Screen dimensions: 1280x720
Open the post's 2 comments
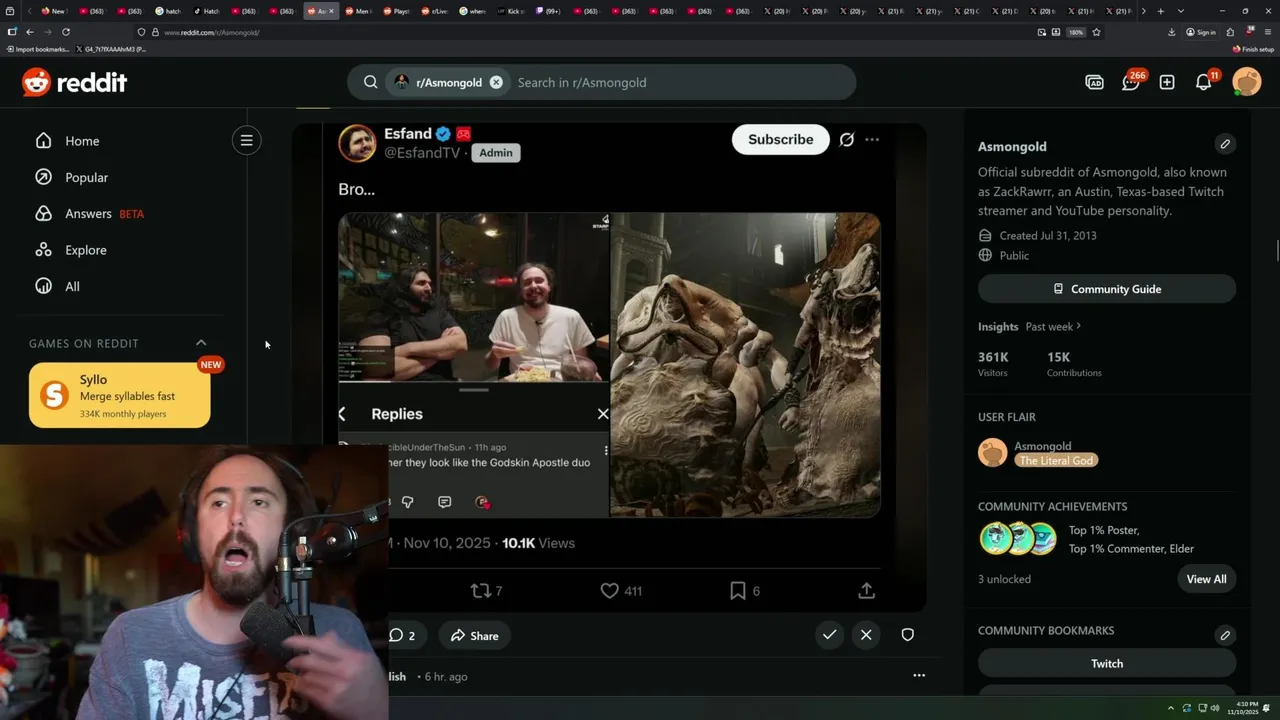[404, 636]
